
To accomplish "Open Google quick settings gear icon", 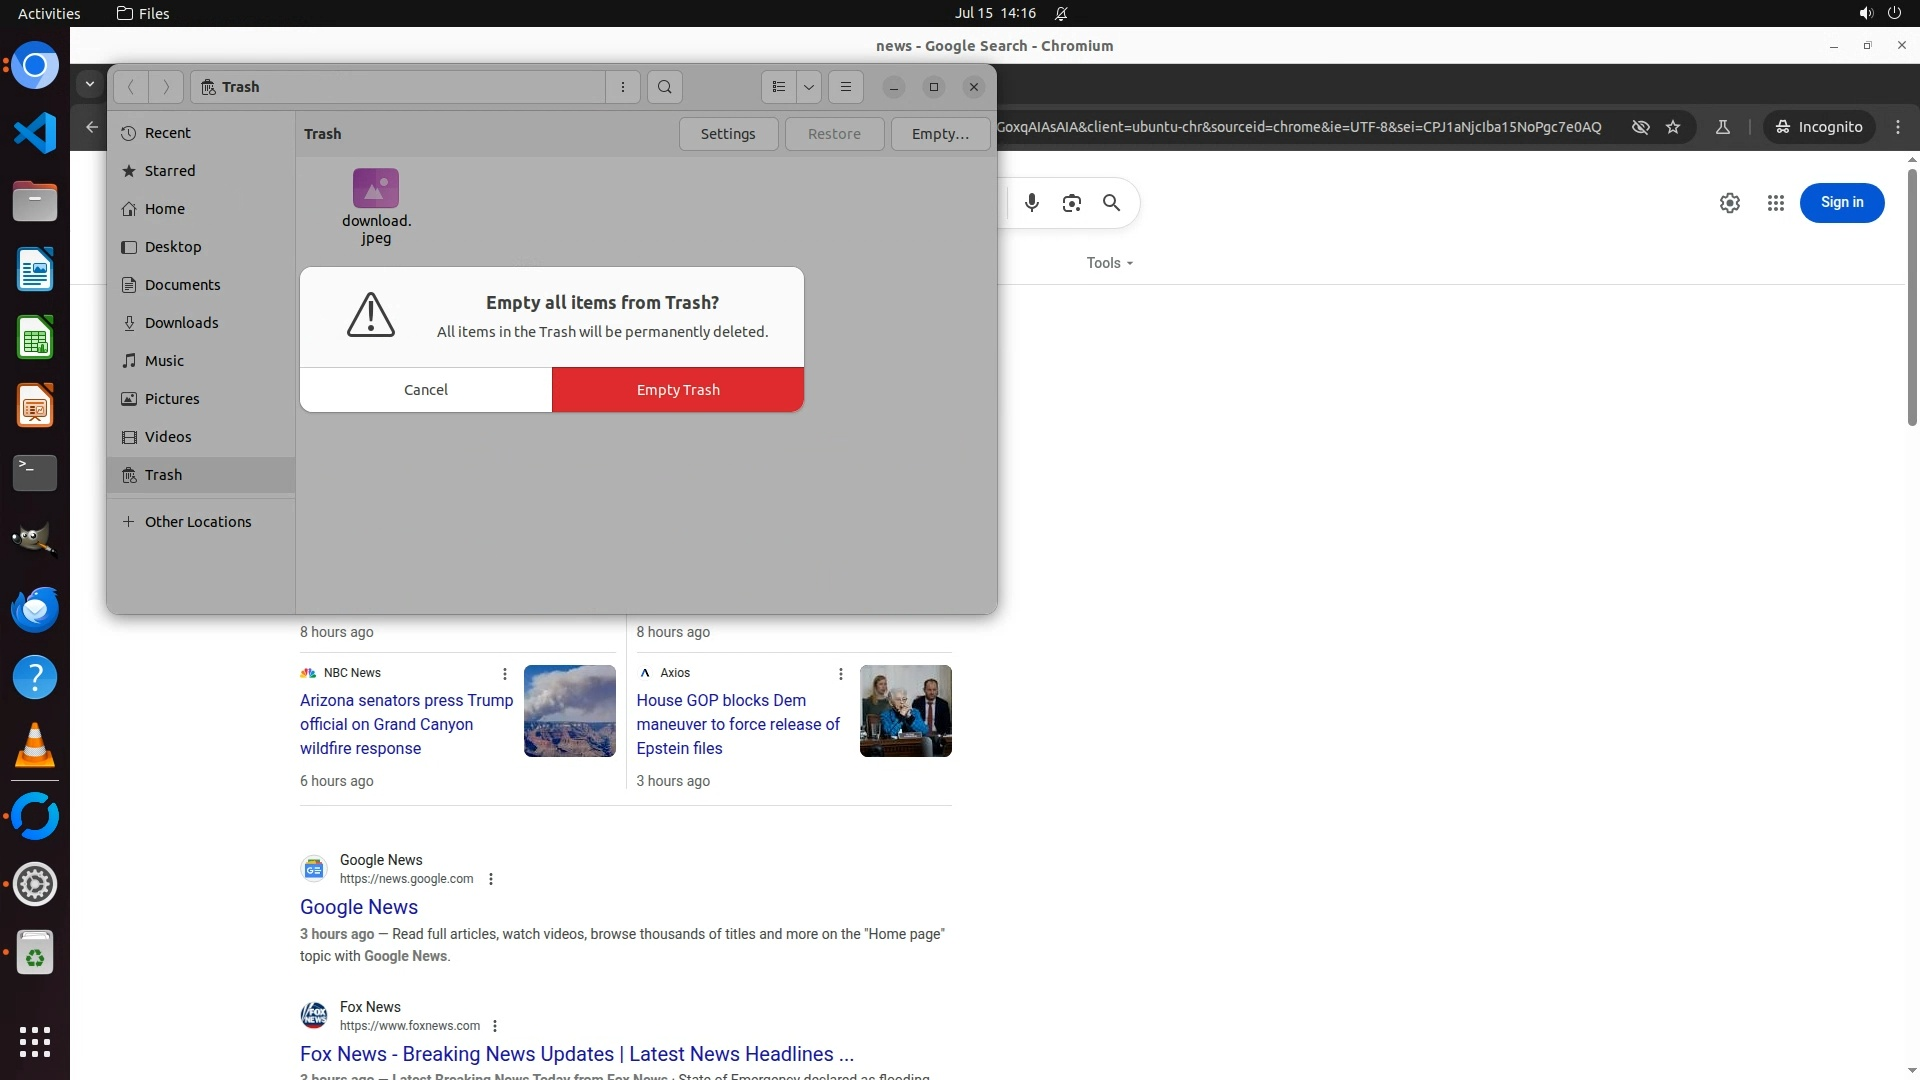I will 1729,203.
